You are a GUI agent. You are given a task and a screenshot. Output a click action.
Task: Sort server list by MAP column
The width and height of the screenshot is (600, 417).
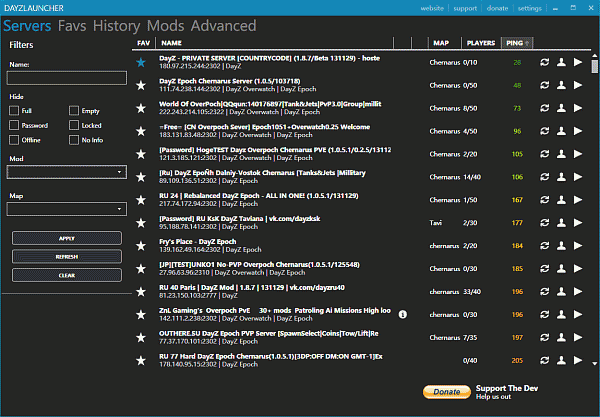click(x=441, y=43)
